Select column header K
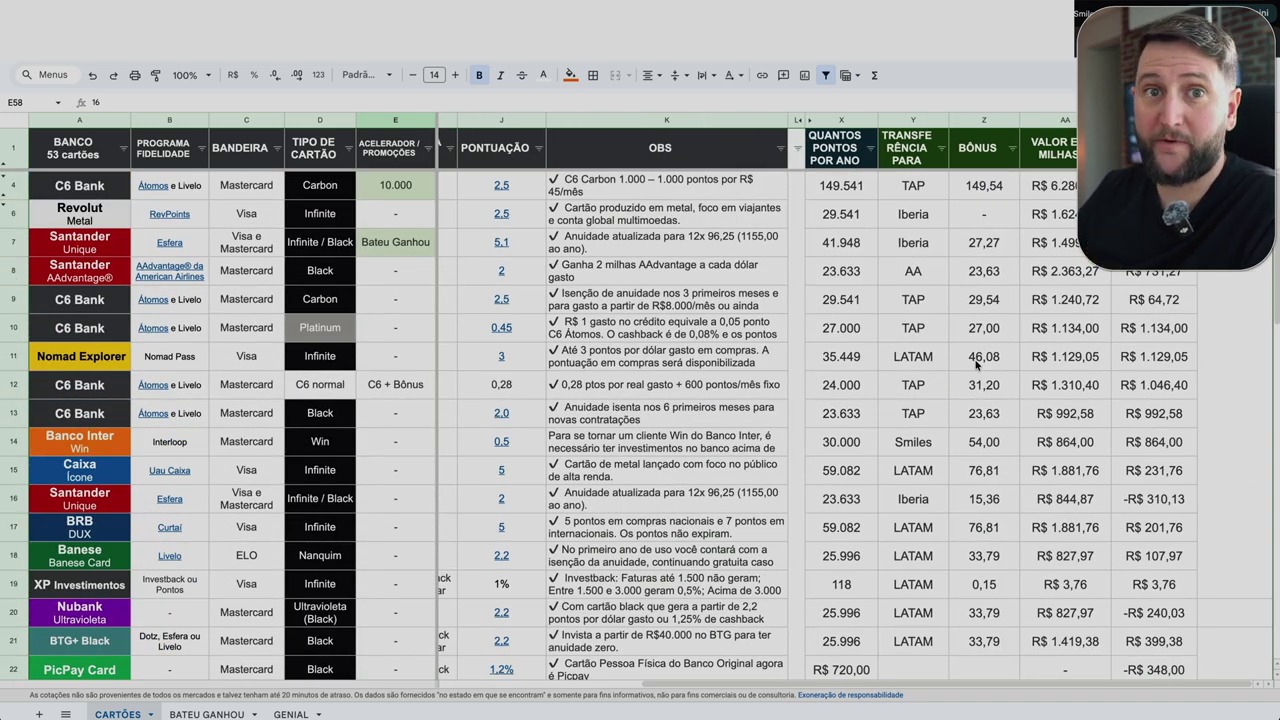1280x720 pixels. click(667, 120)
